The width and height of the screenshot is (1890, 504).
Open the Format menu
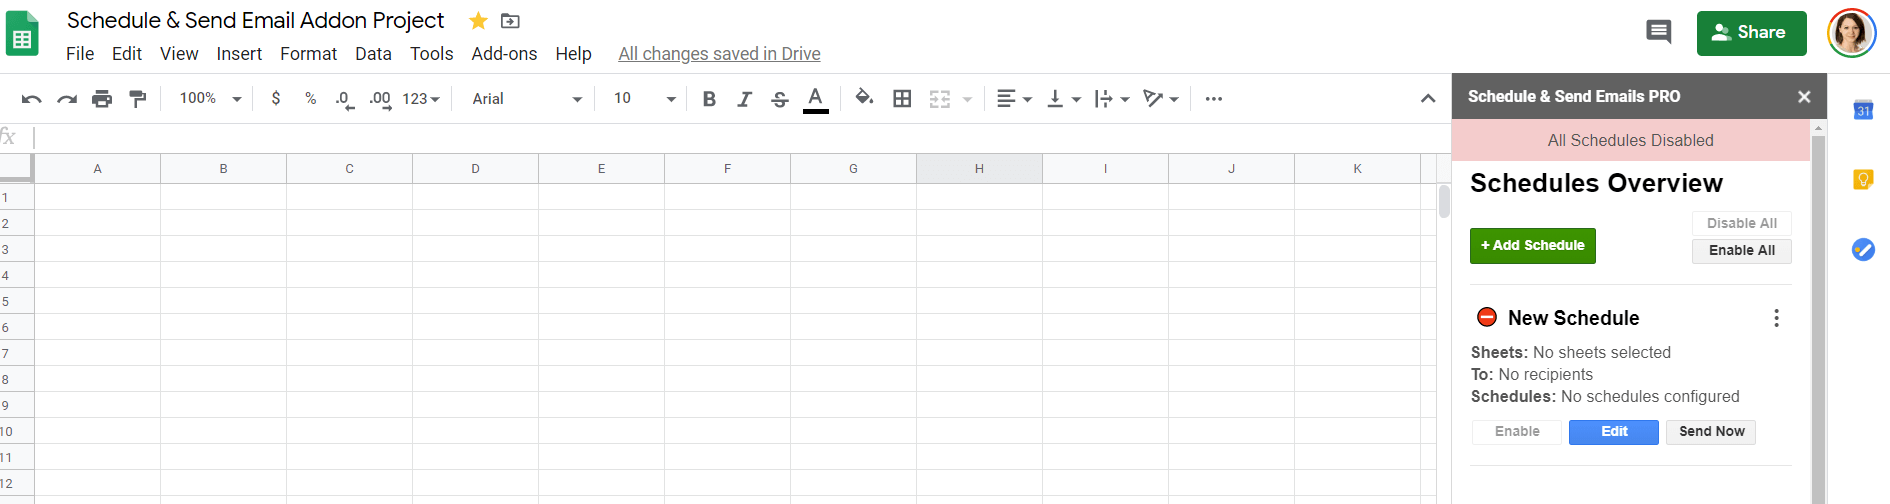(x=308, y=54)
